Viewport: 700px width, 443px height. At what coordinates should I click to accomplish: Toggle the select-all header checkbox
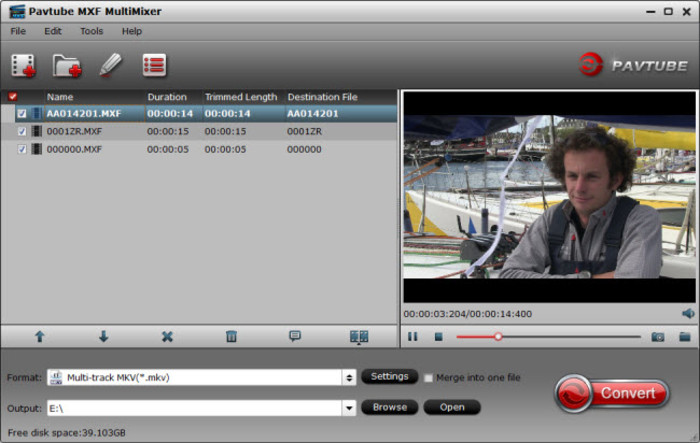pos(12,96)
